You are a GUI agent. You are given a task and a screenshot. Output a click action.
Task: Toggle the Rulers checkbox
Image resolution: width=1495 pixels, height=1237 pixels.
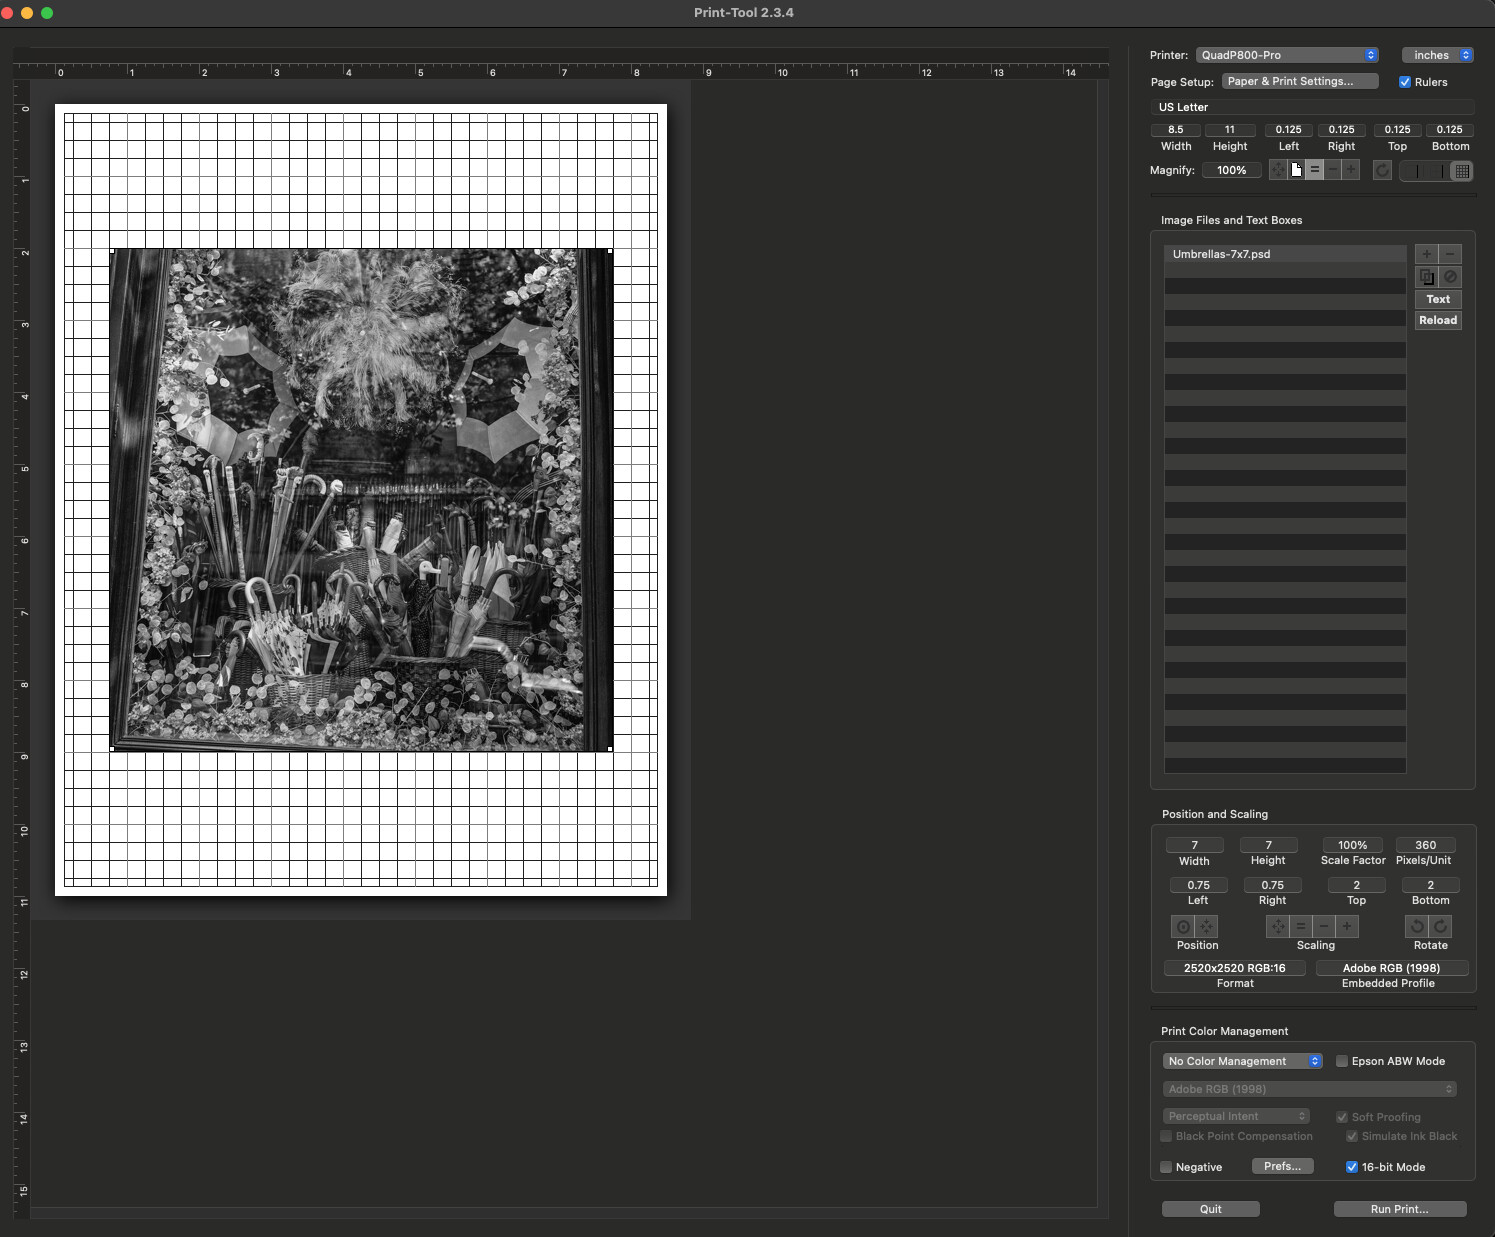1405,82
